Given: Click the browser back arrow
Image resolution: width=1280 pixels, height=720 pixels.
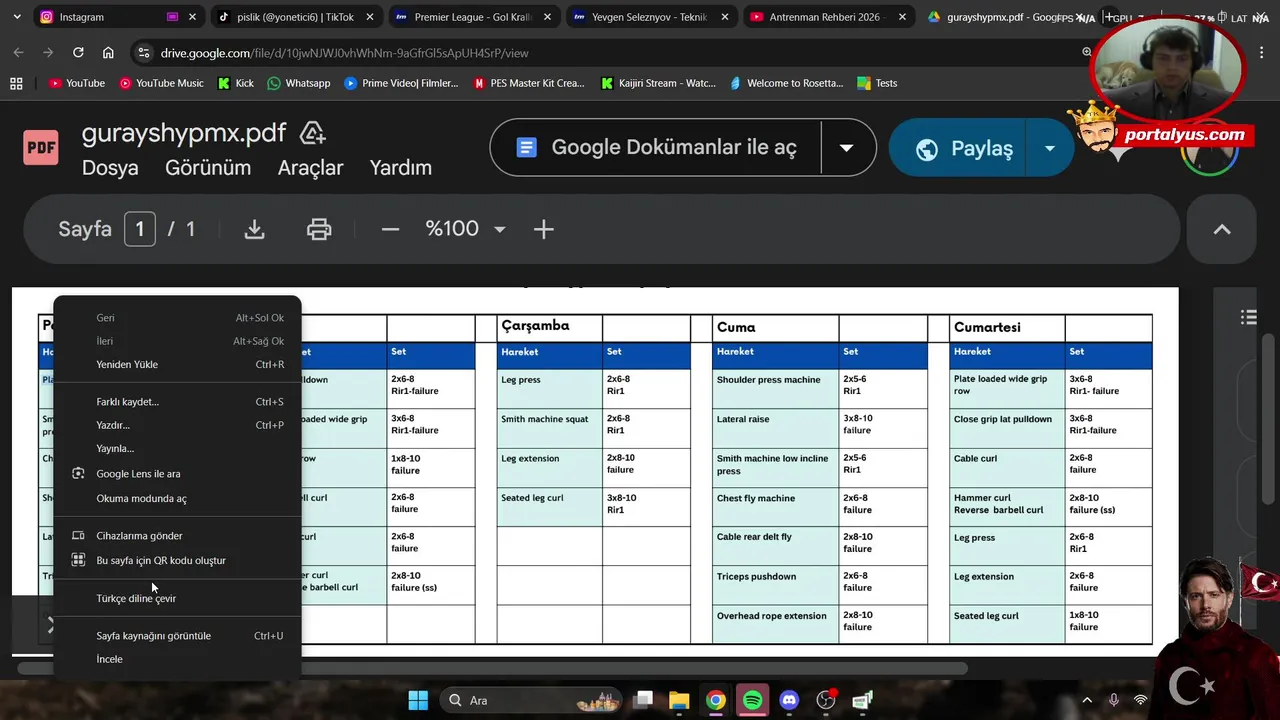Looking at the screenshot, I should (x=18, y=53).
